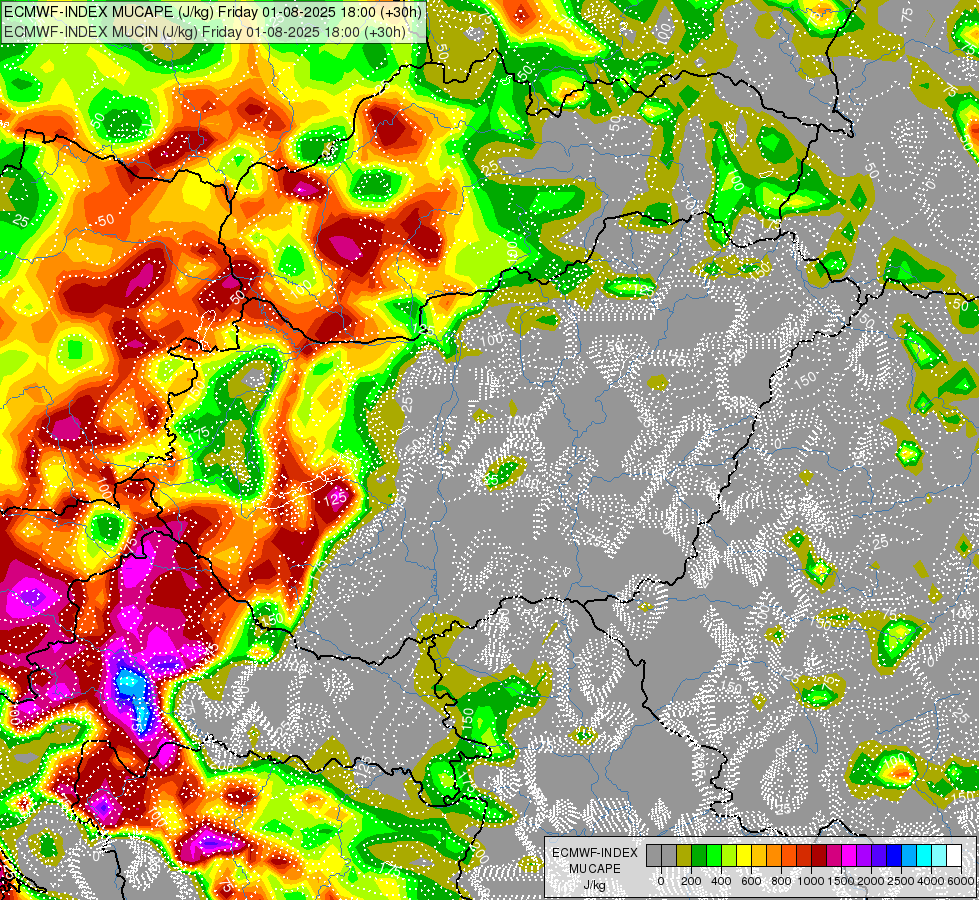Select the amber legend swatch right of 600
The image size is (979, 900).
click(x=759, y=855)
